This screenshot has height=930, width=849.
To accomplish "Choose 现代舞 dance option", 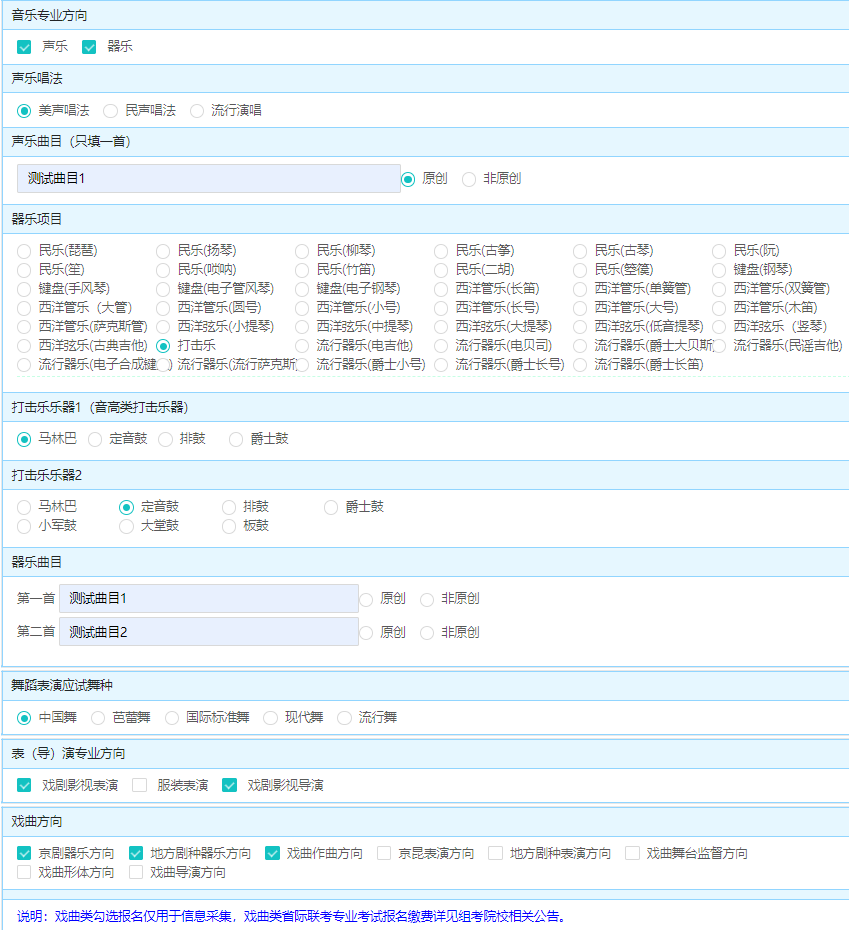I will point(271,718).
